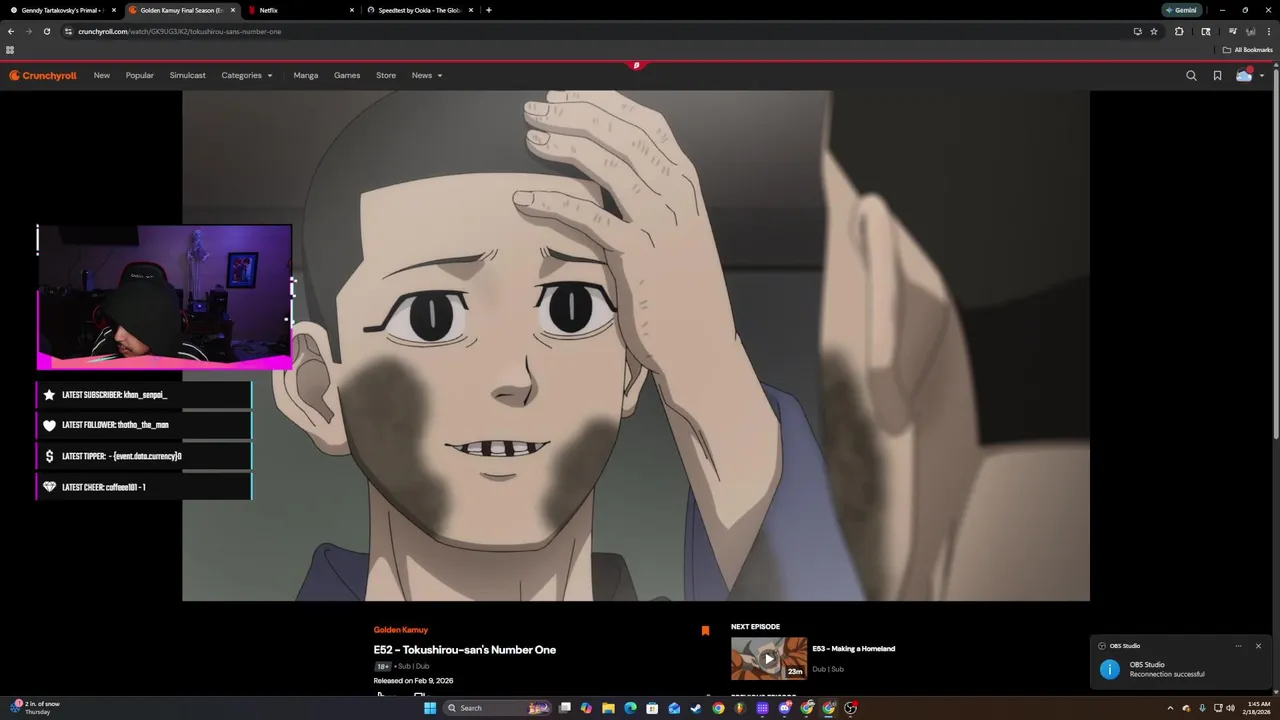Close the OBS Studio notification

coord(1258,646)
